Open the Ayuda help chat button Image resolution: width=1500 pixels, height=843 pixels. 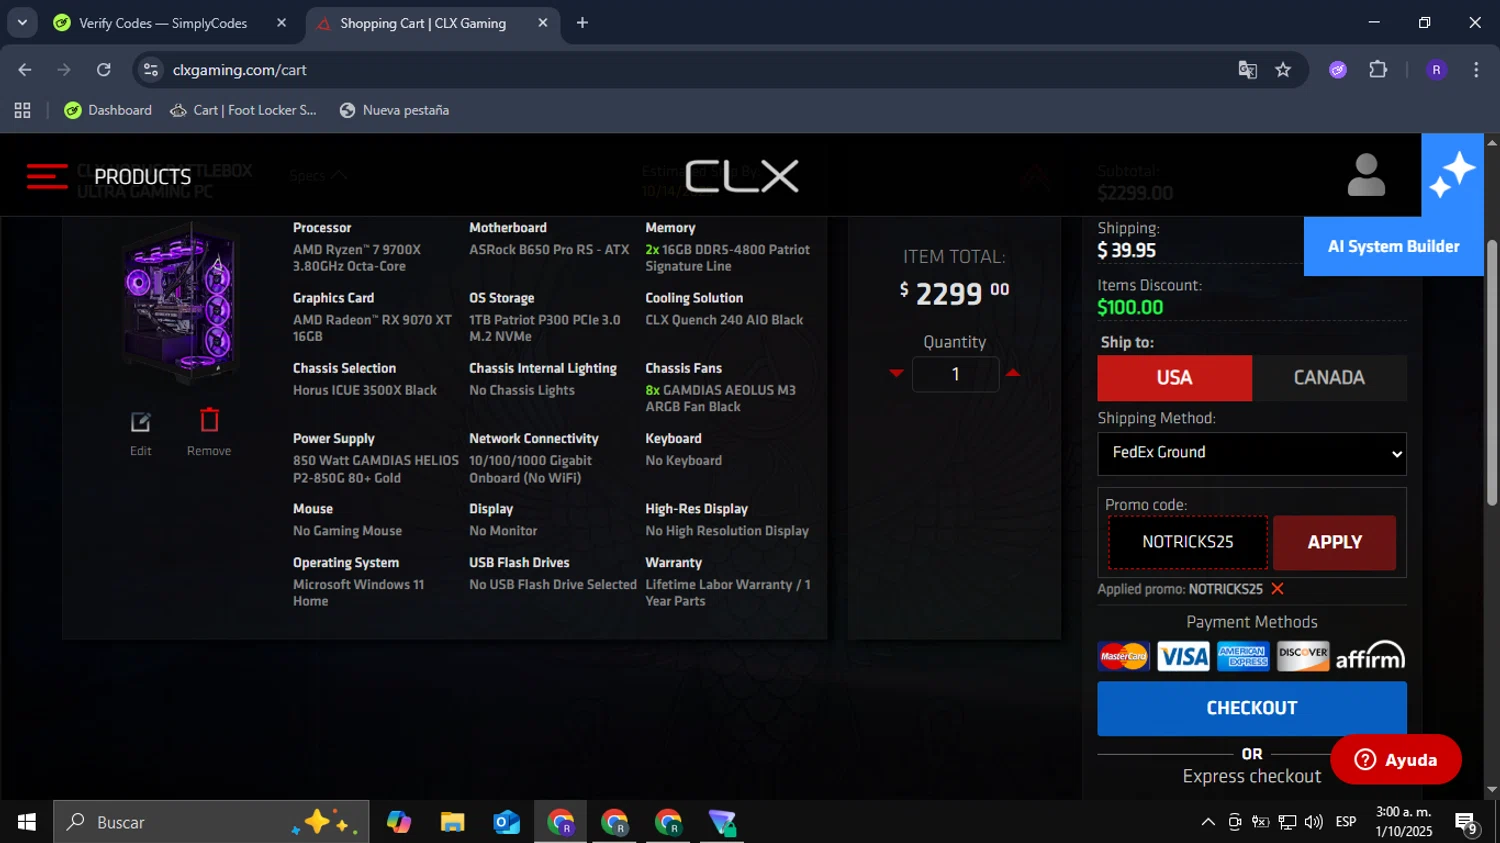click(1395, 760)
